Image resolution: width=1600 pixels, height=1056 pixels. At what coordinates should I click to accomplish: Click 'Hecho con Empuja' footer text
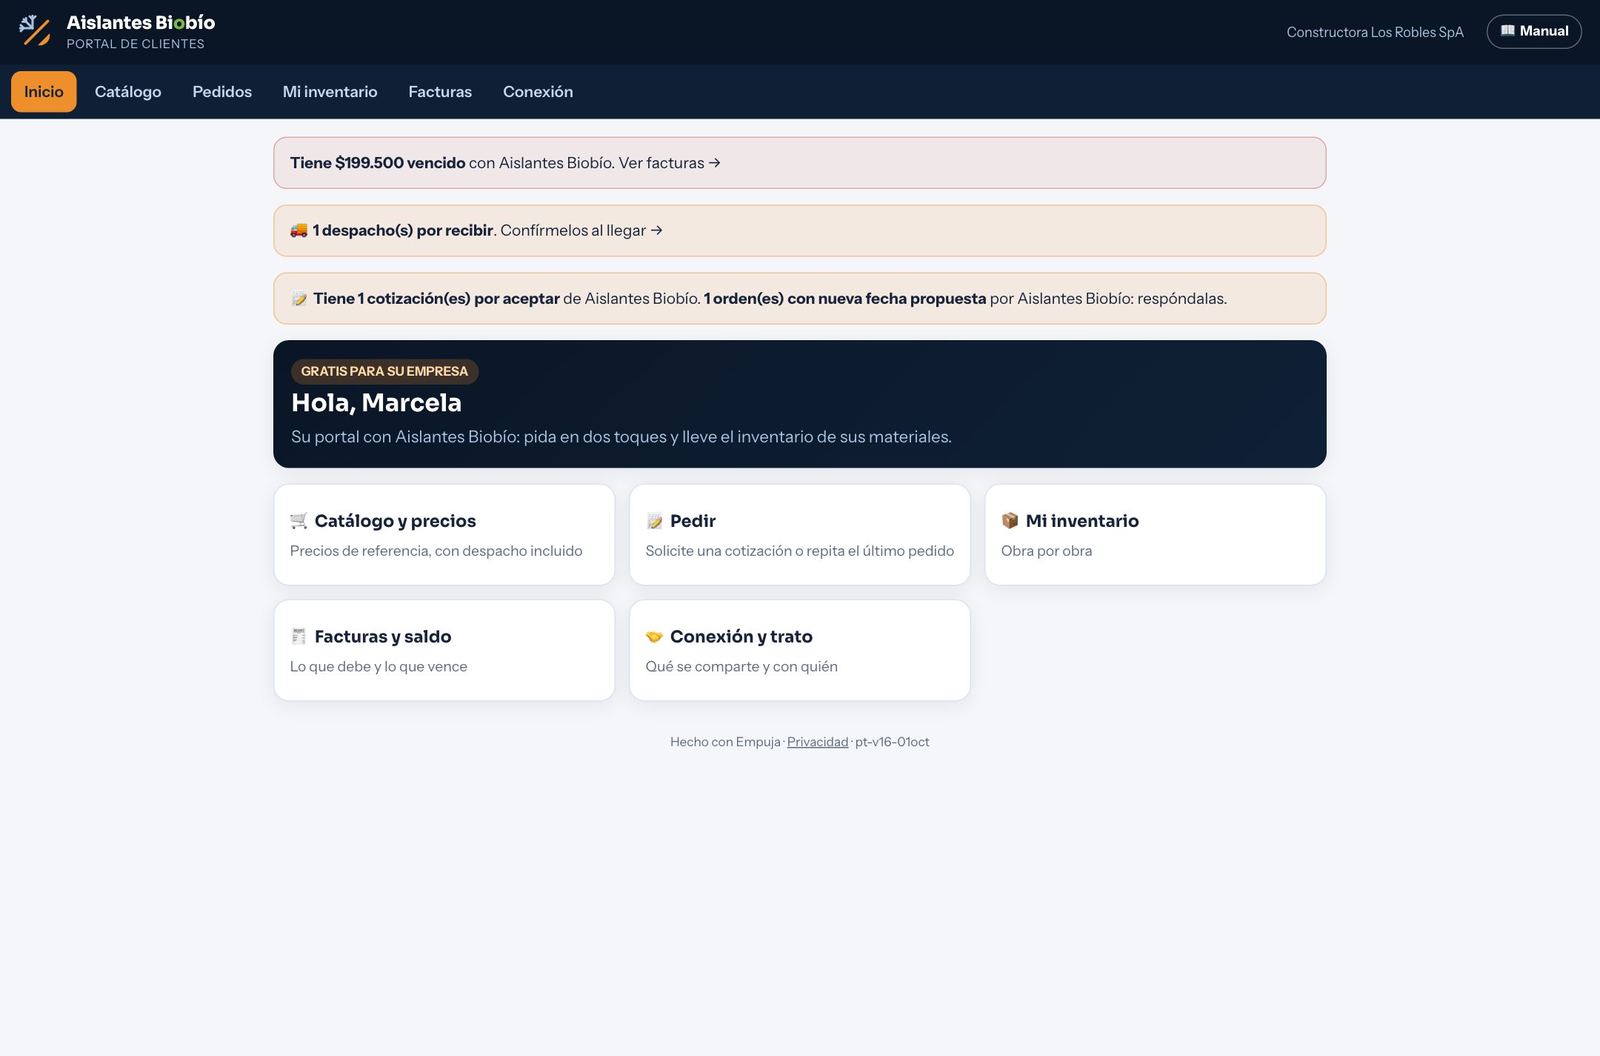pos(725,742)
